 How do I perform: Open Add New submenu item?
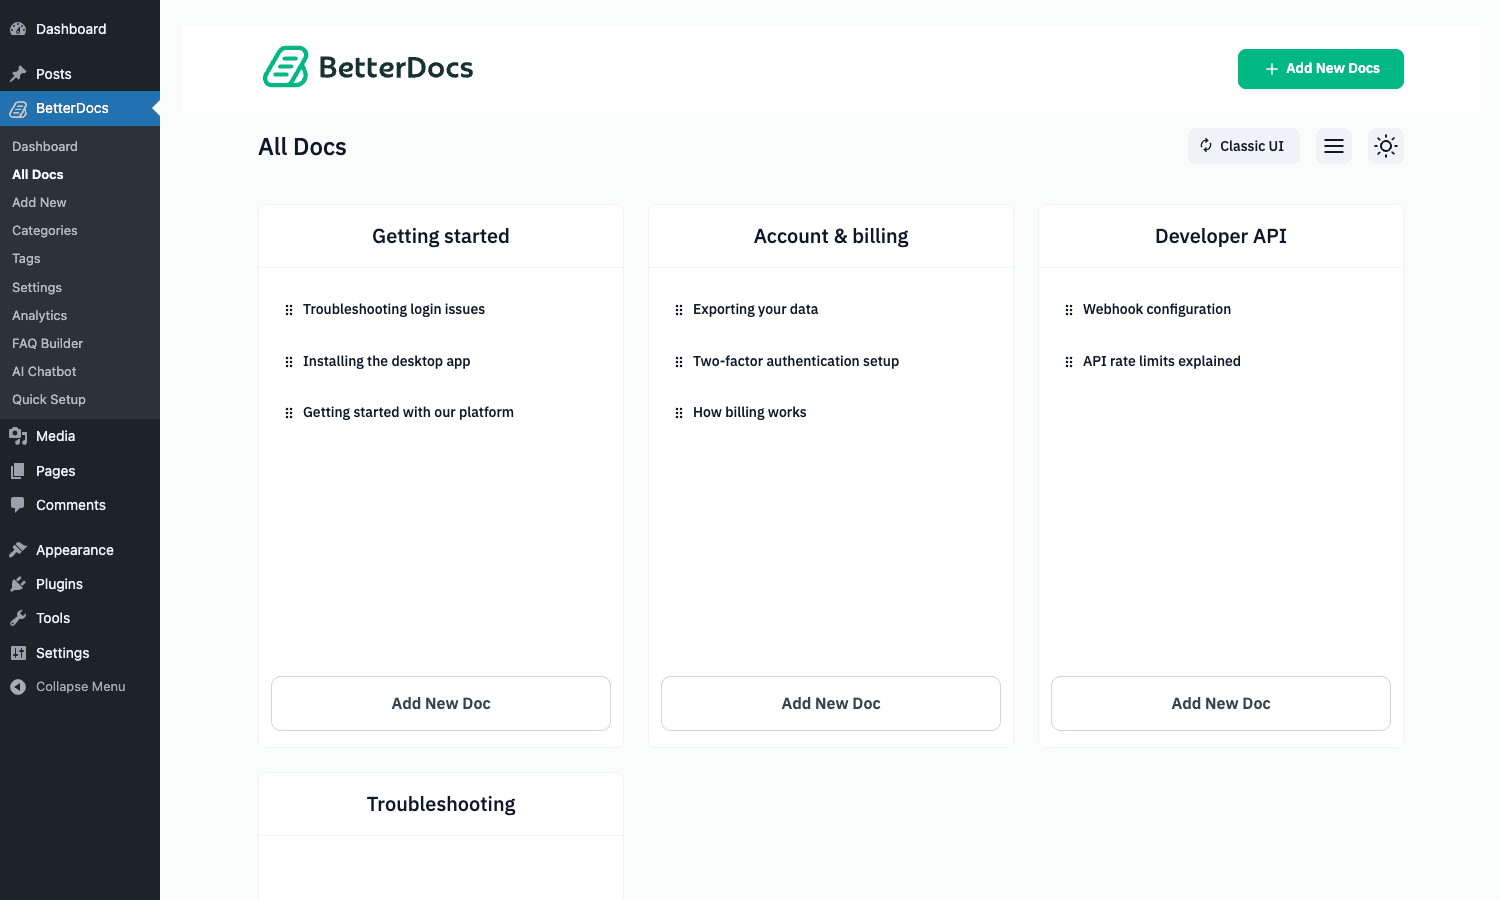click(x=39, y=202)
